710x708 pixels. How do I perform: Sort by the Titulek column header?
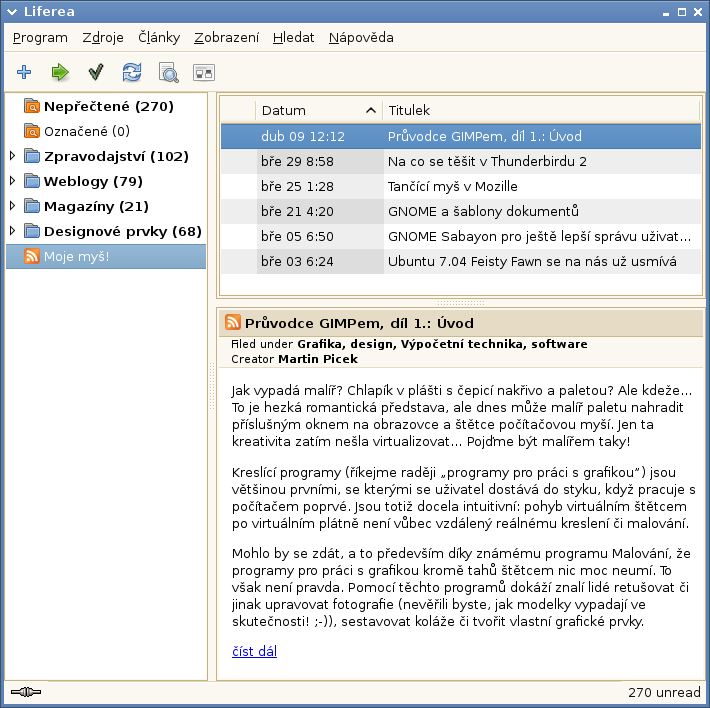point(541,110)
